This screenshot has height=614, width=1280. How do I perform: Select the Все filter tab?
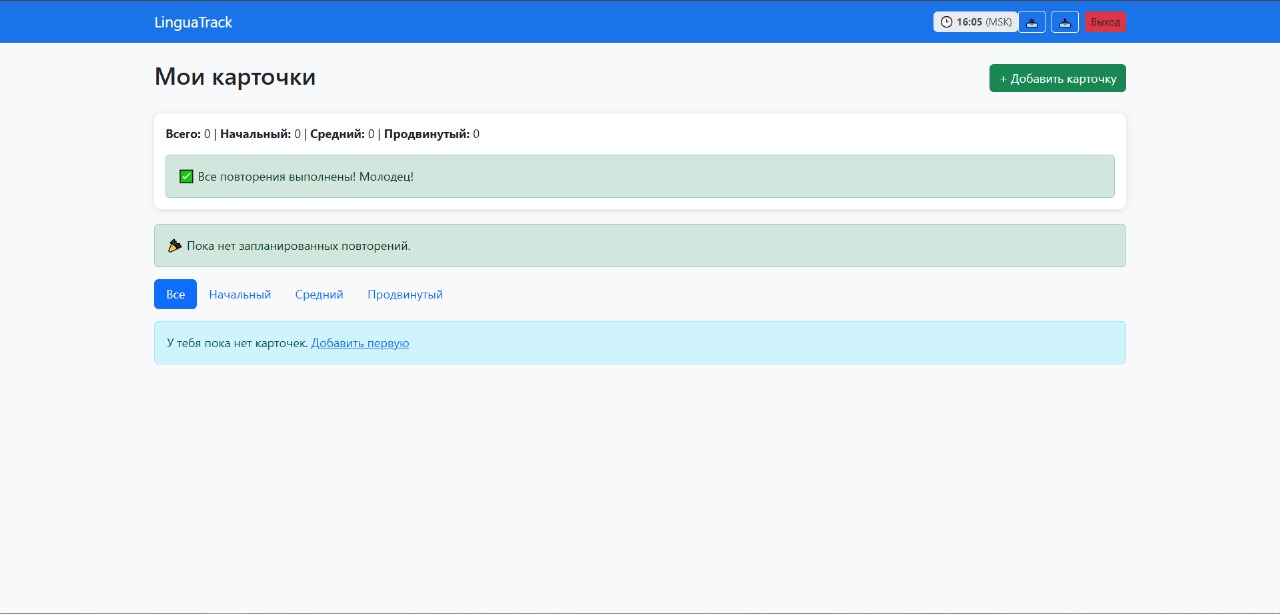click(x=175, y=294)
